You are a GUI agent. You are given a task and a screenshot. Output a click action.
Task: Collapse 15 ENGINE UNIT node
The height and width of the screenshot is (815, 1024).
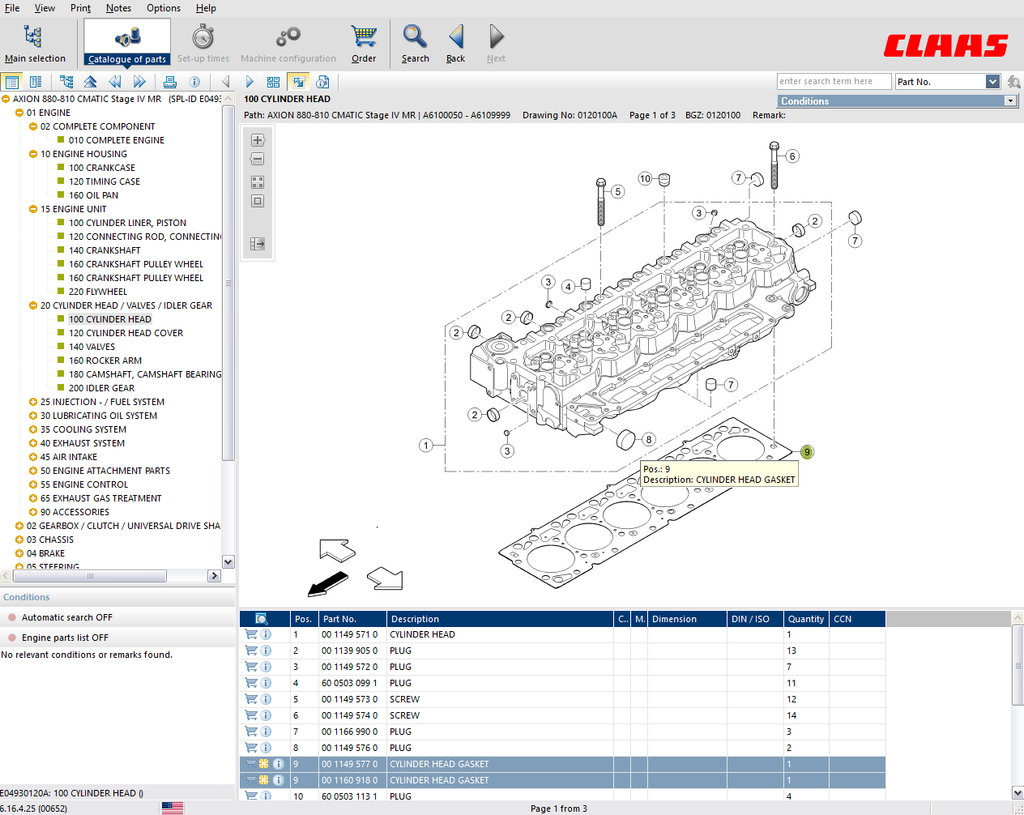(33, 209)
